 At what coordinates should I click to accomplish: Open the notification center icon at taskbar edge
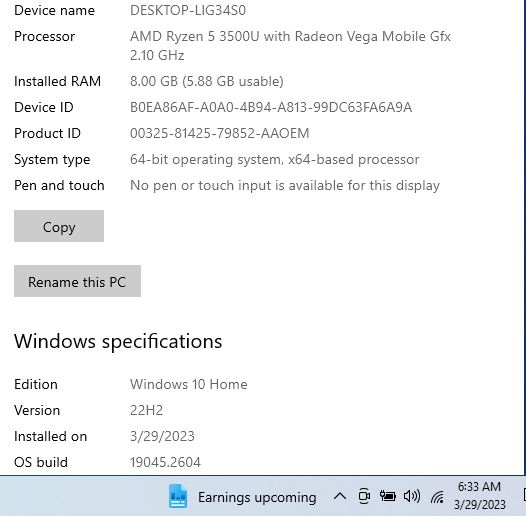pyautogui.click(x=524, y=495)
